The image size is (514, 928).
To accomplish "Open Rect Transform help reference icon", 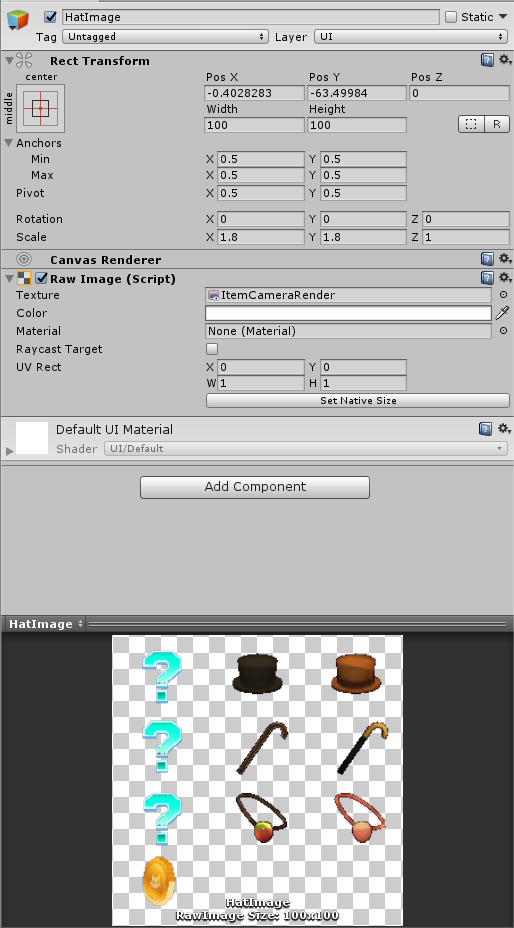I will click(487, 60).
